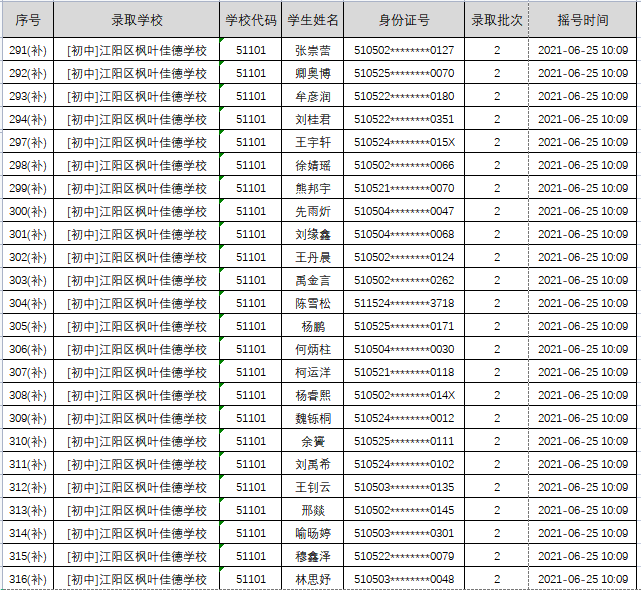This screenshot has width=641, height=590.
Task: Click school name cell in row 292(补)
Action: [x=137, y=73]
